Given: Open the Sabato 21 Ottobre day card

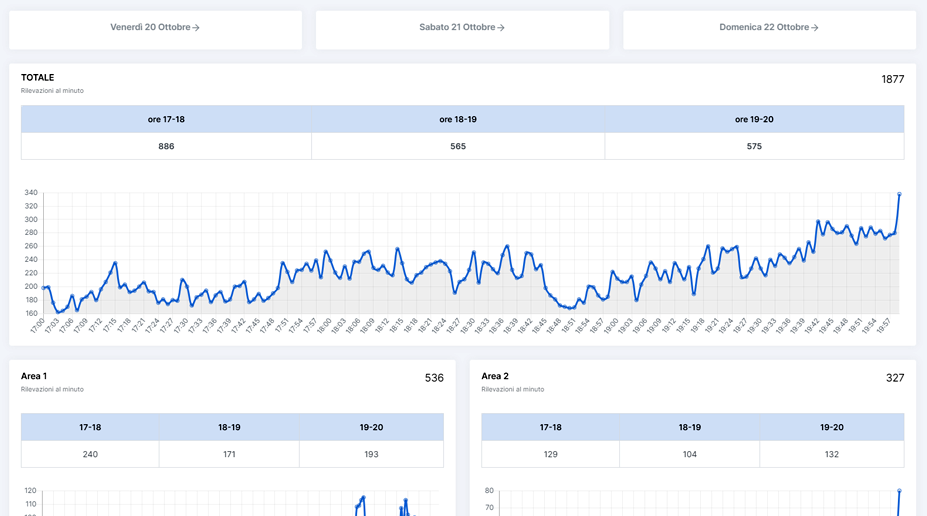Looking at the screenshot, I should click(462, 30).
